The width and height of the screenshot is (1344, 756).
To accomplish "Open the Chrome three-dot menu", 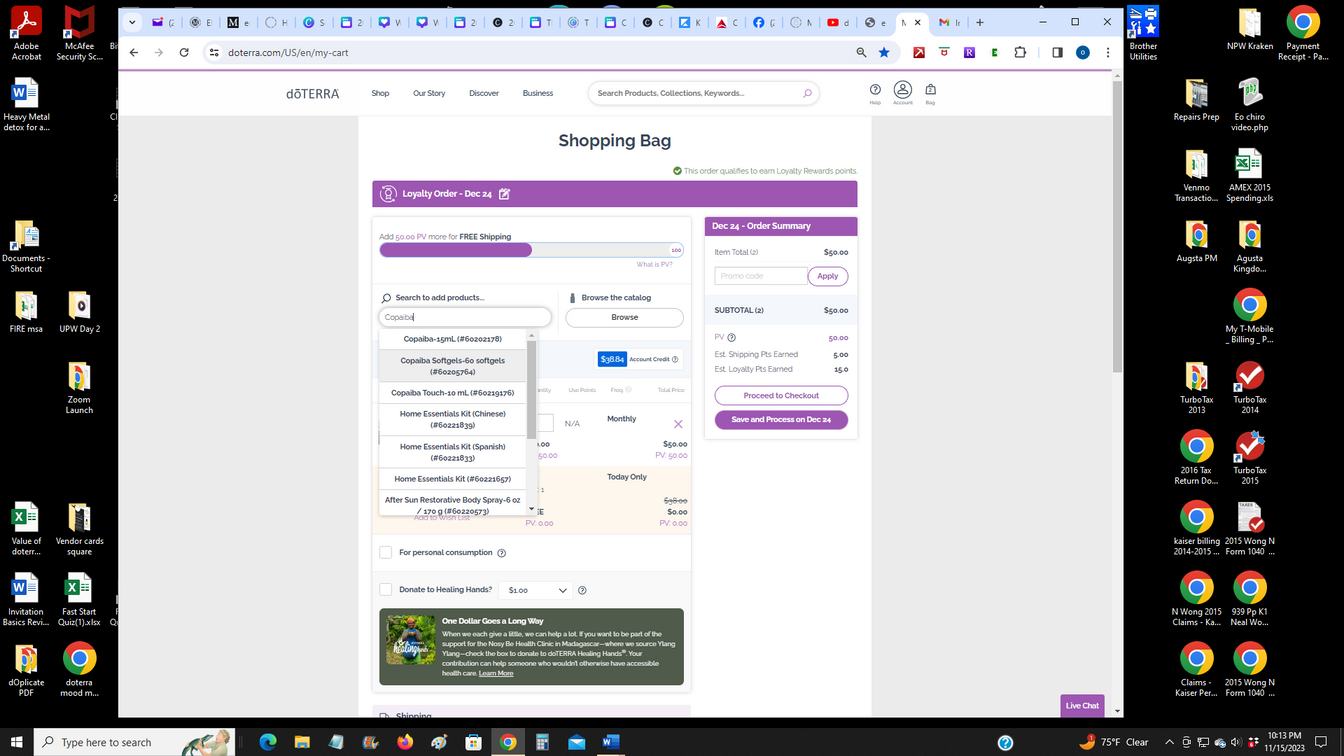I will [x=1107, y=52].
